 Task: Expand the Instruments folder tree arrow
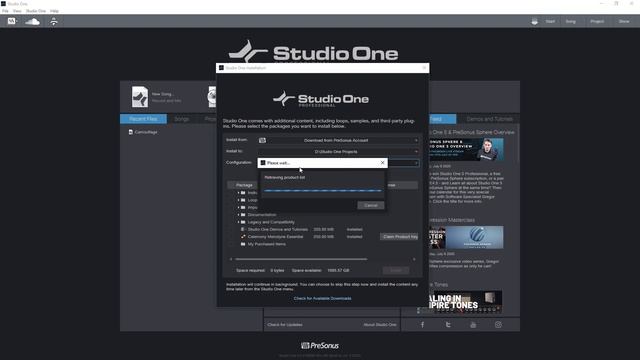point(238,193)
